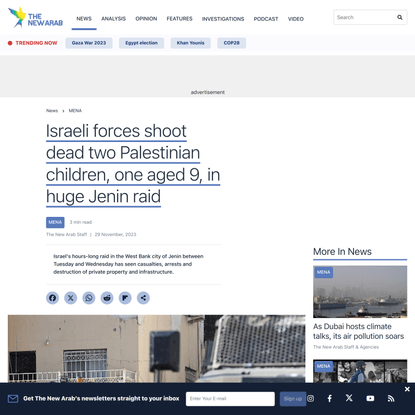Select COP28 trending tag
Viewport: 415px width, 415px height.
click(232, 43)
